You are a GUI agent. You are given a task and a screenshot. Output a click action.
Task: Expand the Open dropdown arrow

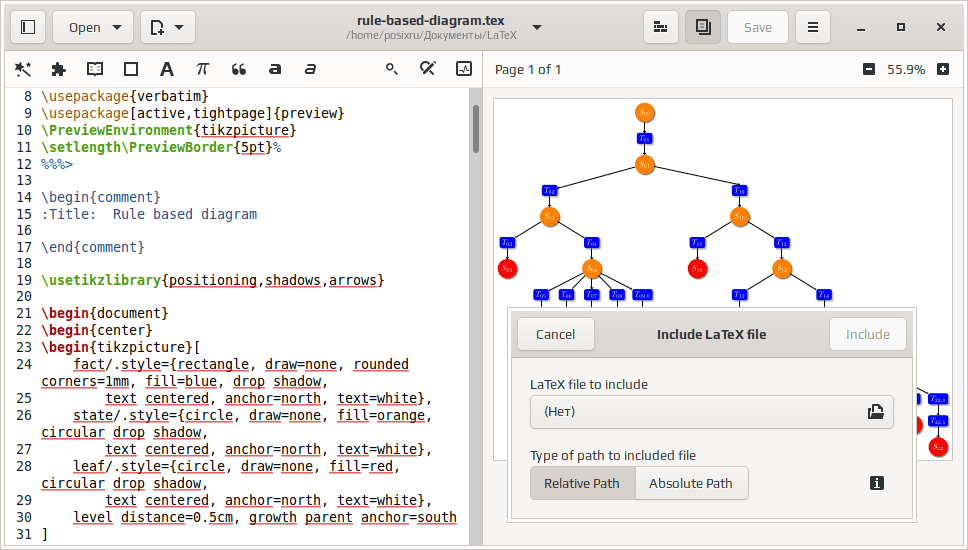click(117, 27)
